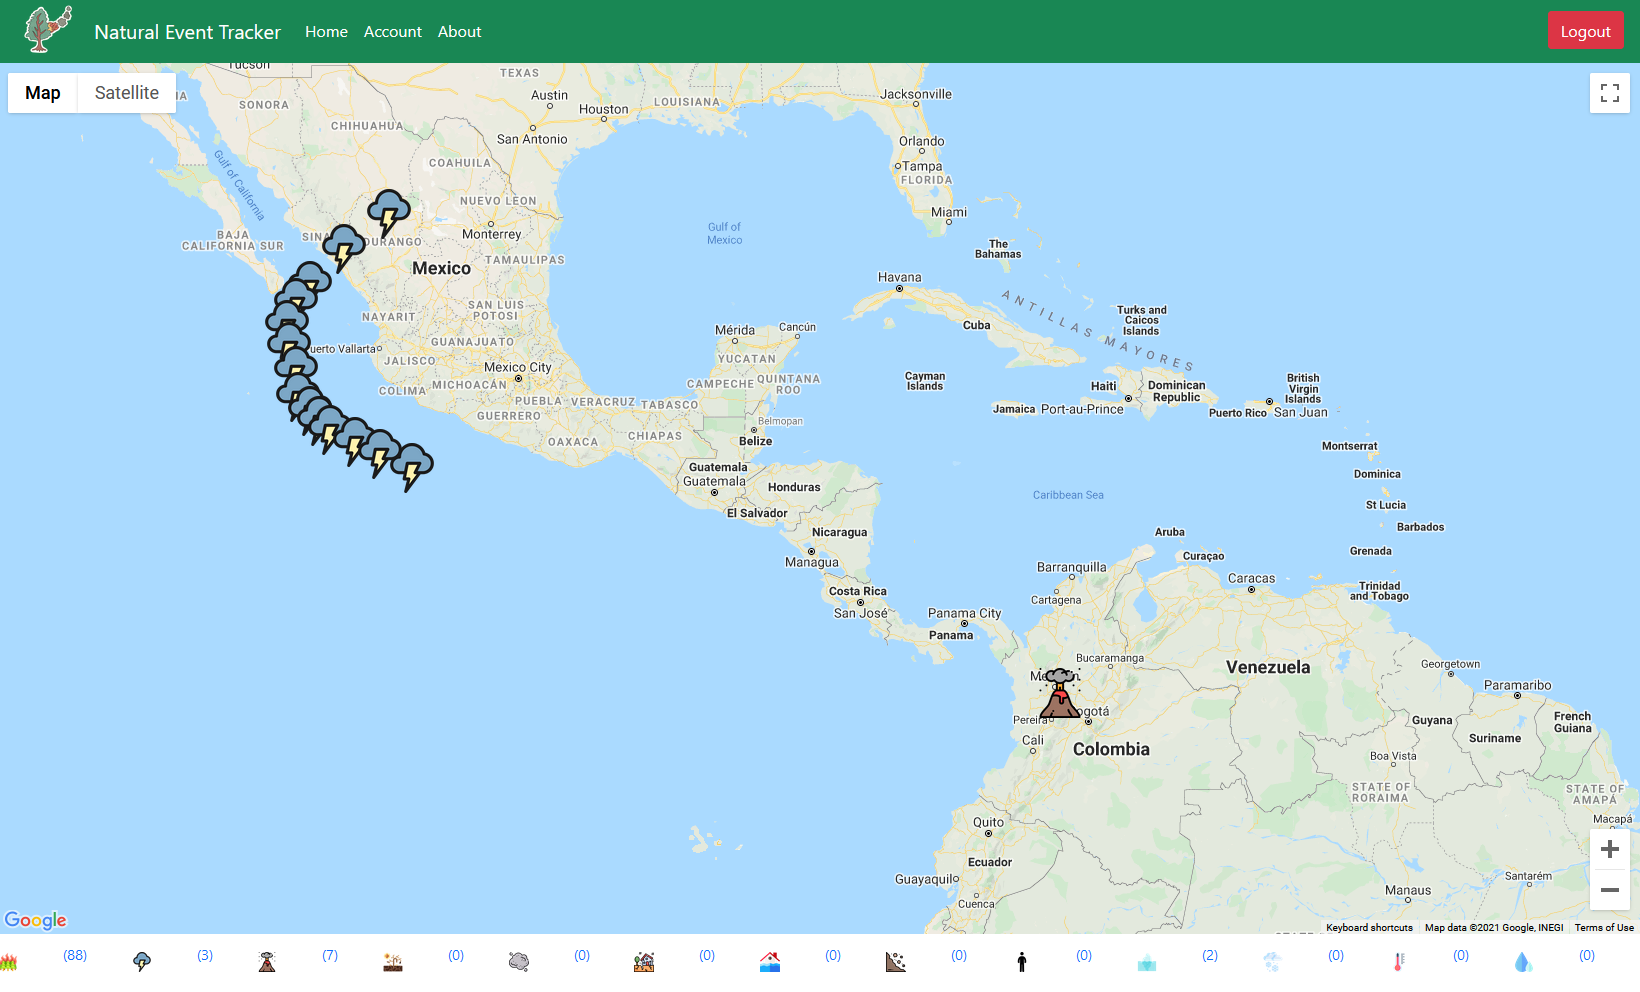Toggle fullscreen map view
Screen dimensions: 1640x992
click(x=1610, y=93)
